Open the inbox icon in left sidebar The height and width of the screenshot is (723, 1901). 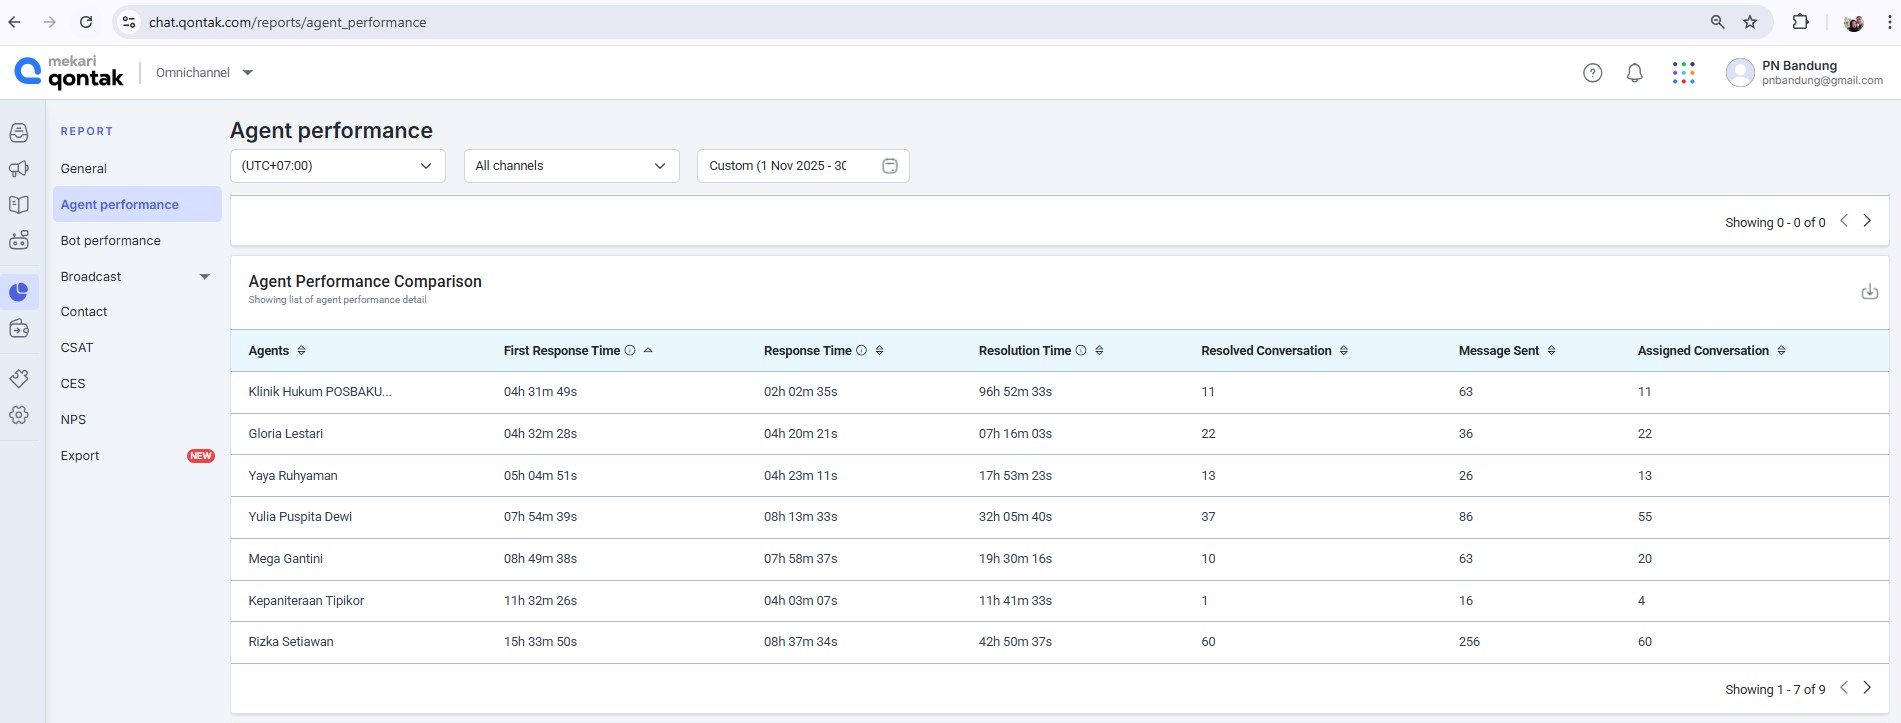point(19,133)
